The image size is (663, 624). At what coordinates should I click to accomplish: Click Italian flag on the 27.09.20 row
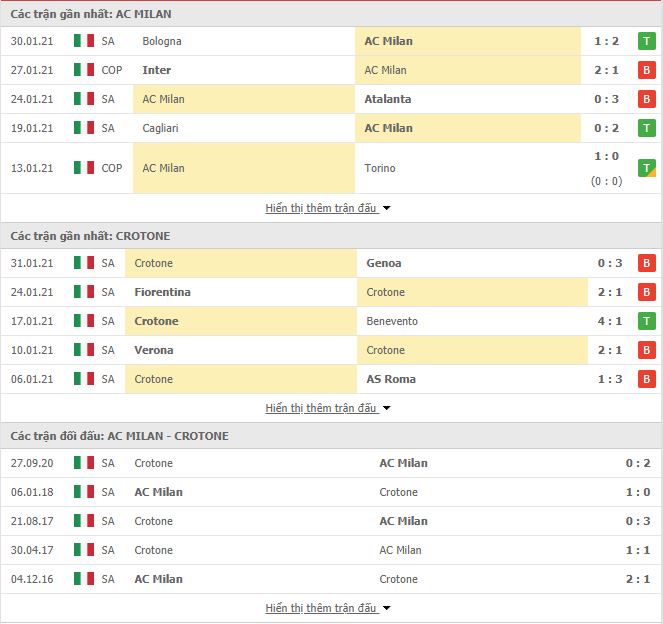click(x=84, y=463)
